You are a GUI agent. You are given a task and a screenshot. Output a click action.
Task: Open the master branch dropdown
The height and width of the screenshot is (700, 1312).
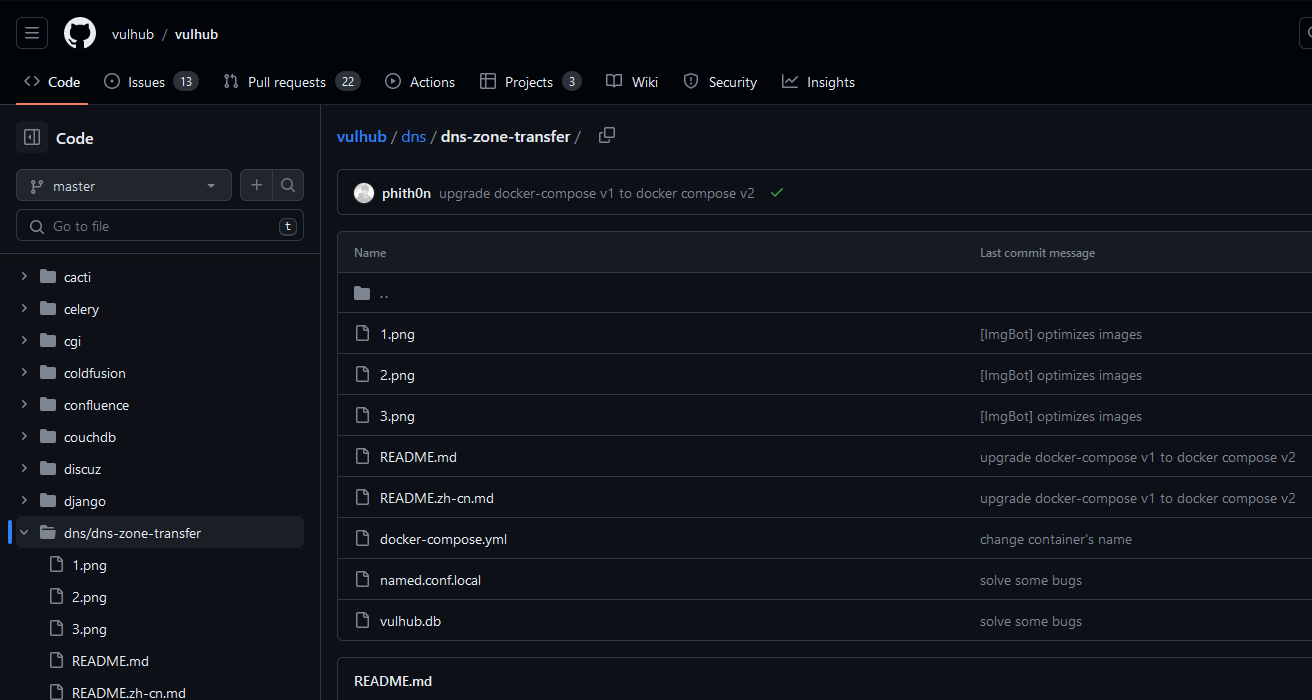(x=124, y=185)
